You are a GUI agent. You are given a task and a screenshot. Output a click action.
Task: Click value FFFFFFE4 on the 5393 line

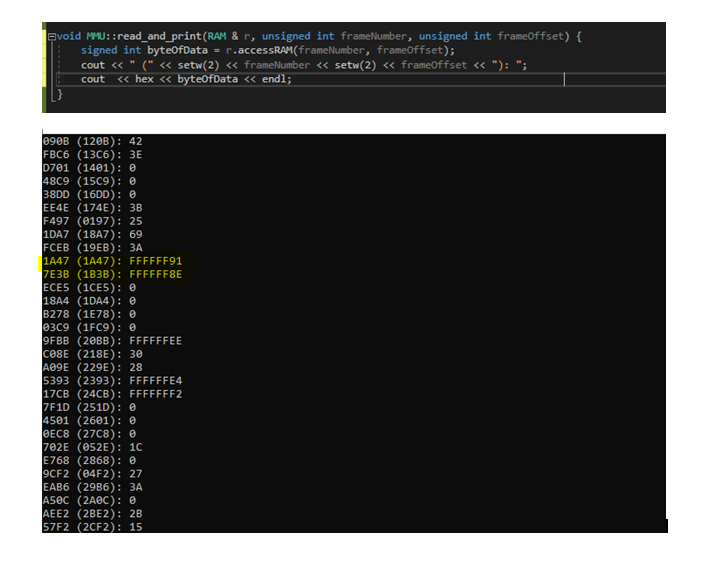click(x=156, y=381)
